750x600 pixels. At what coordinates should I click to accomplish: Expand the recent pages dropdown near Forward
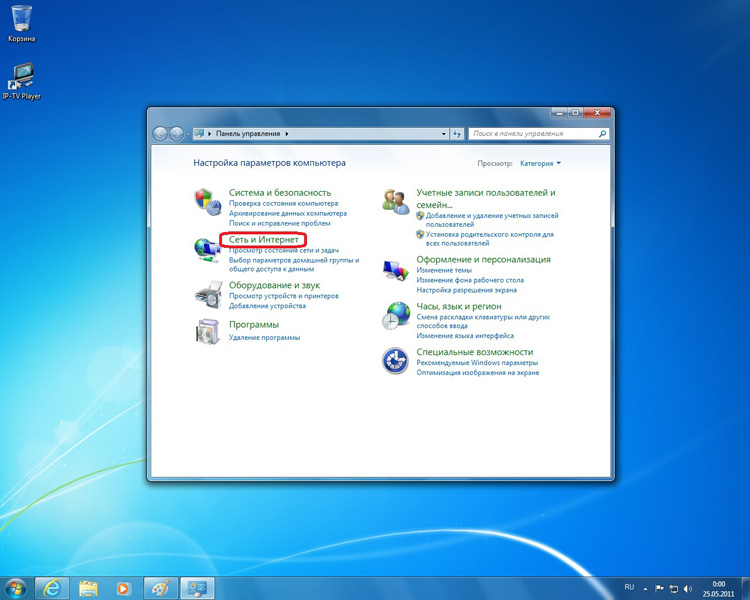[x=188, y=134]
